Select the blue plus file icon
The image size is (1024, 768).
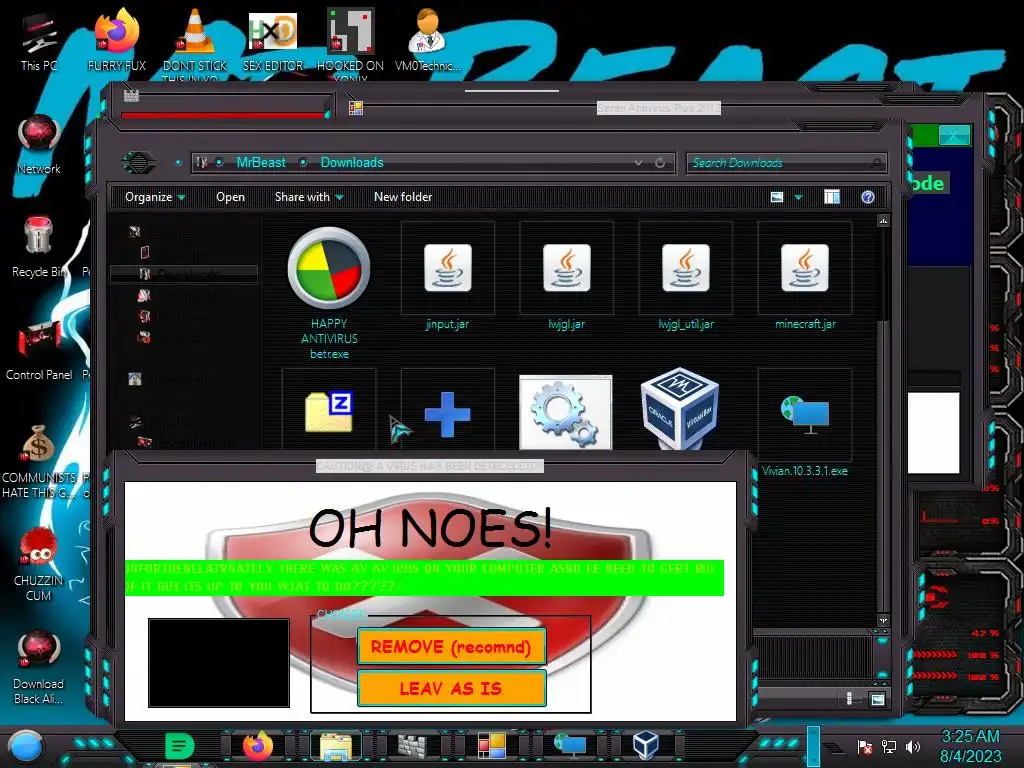(x=447, y=414)
